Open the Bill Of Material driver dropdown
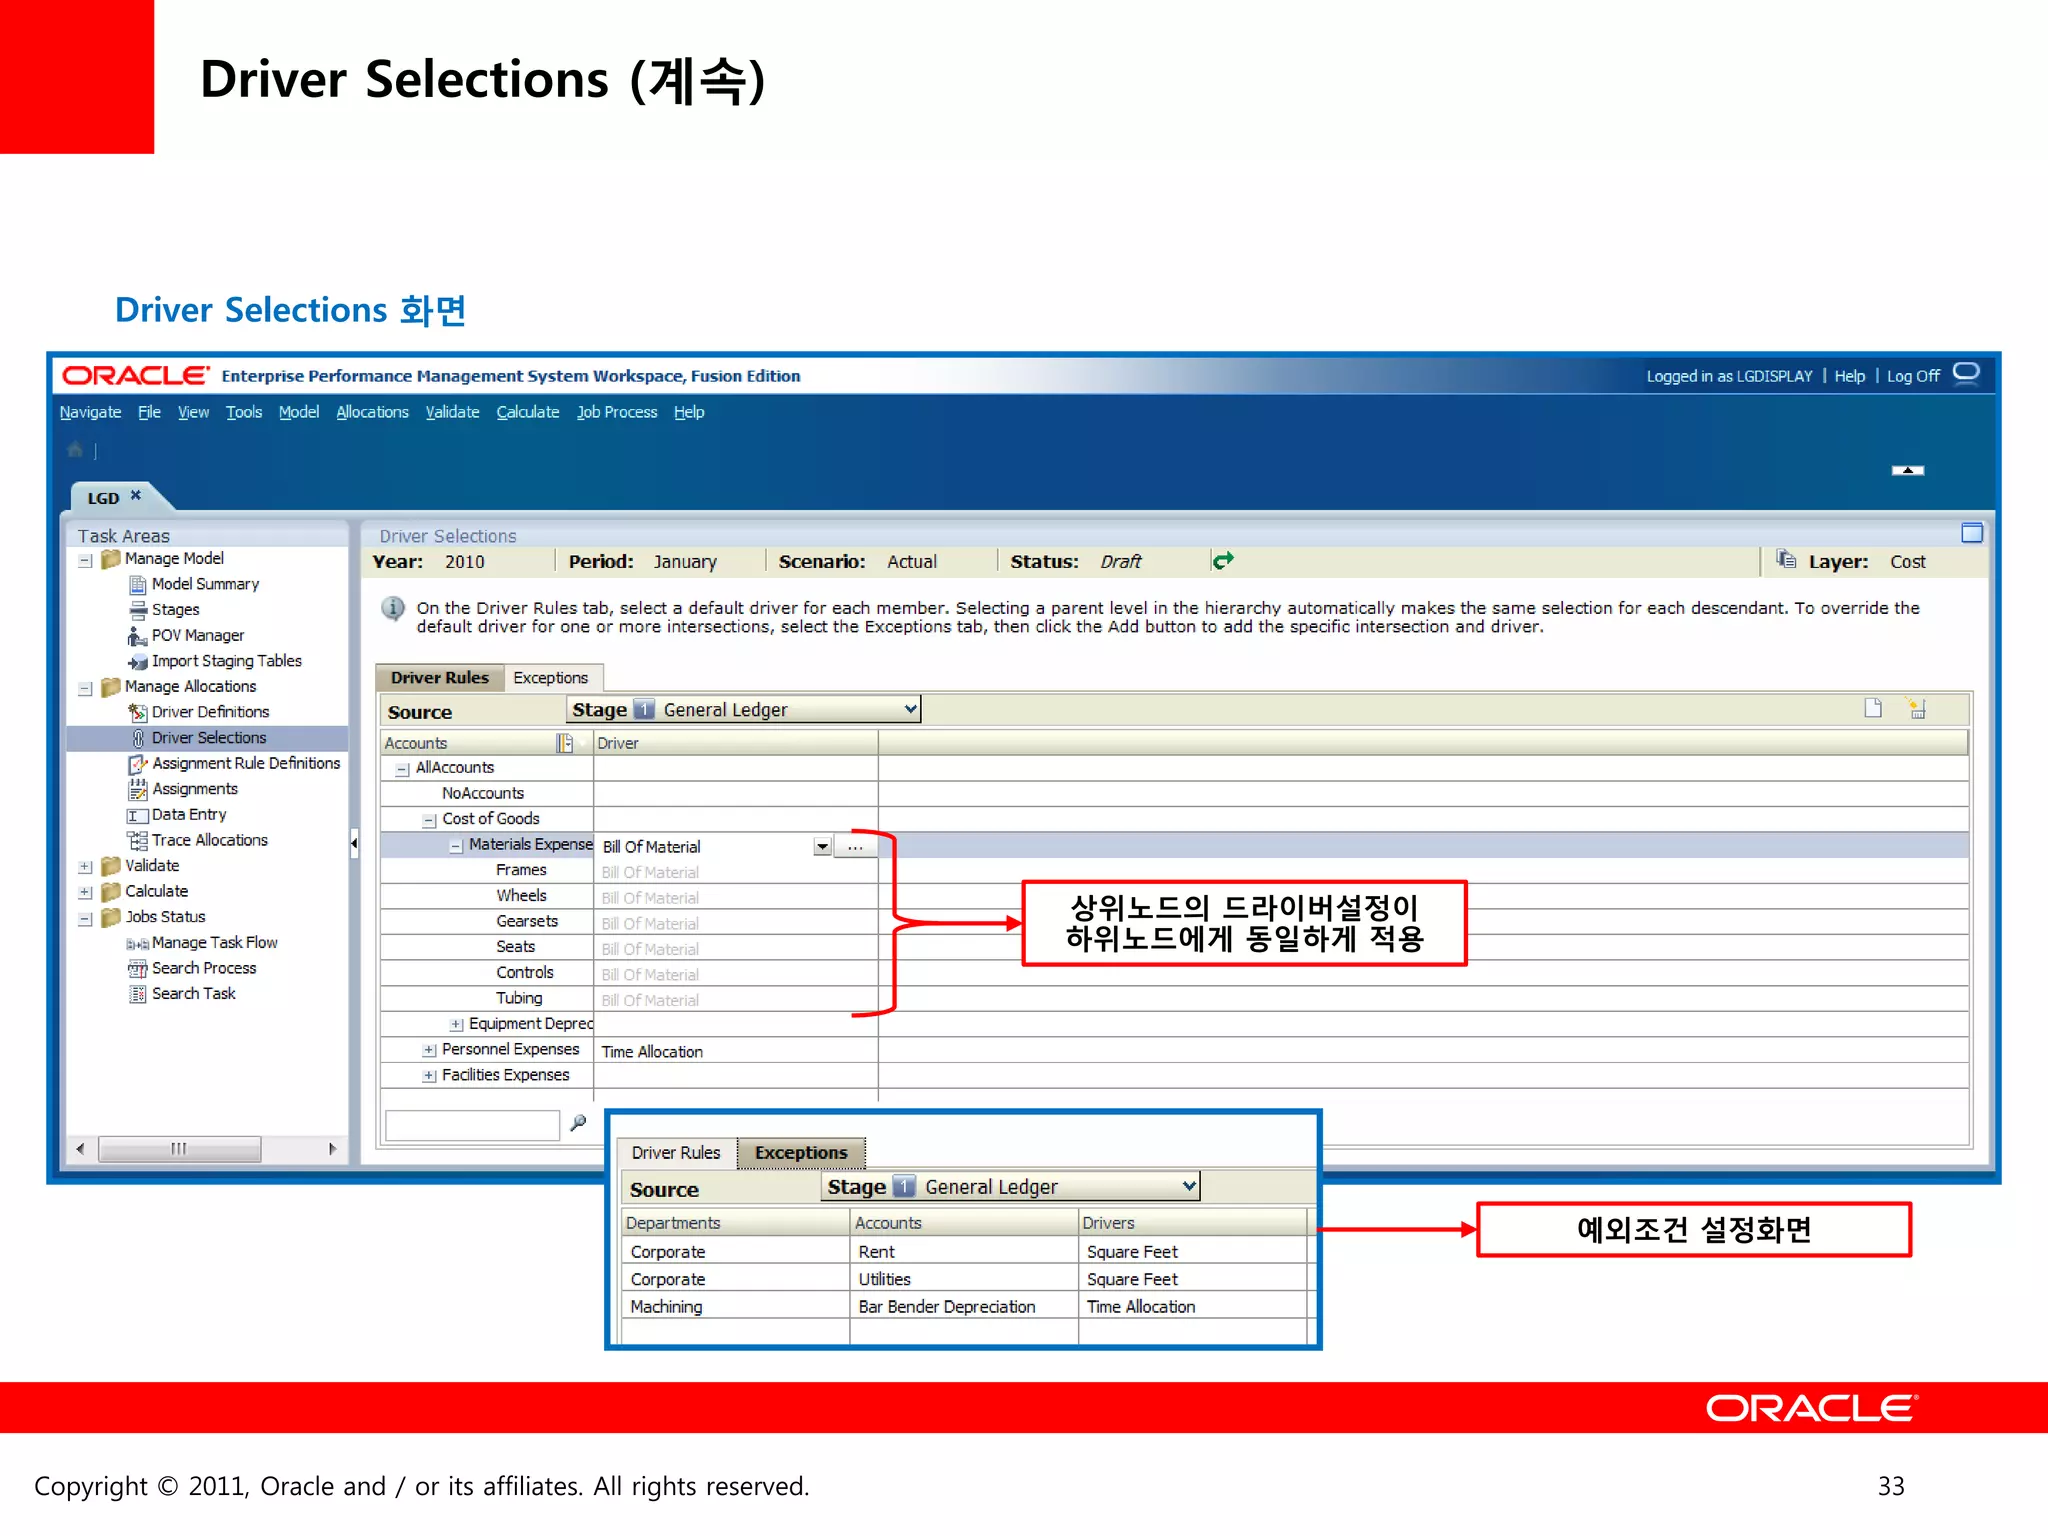This screenshot has height=1536, width=2048. tap(822, 847)
